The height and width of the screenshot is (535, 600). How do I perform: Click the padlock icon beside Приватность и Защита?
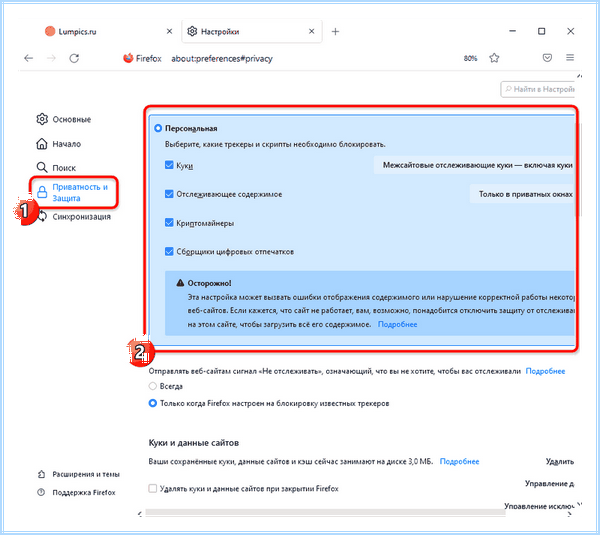[42, 192]
